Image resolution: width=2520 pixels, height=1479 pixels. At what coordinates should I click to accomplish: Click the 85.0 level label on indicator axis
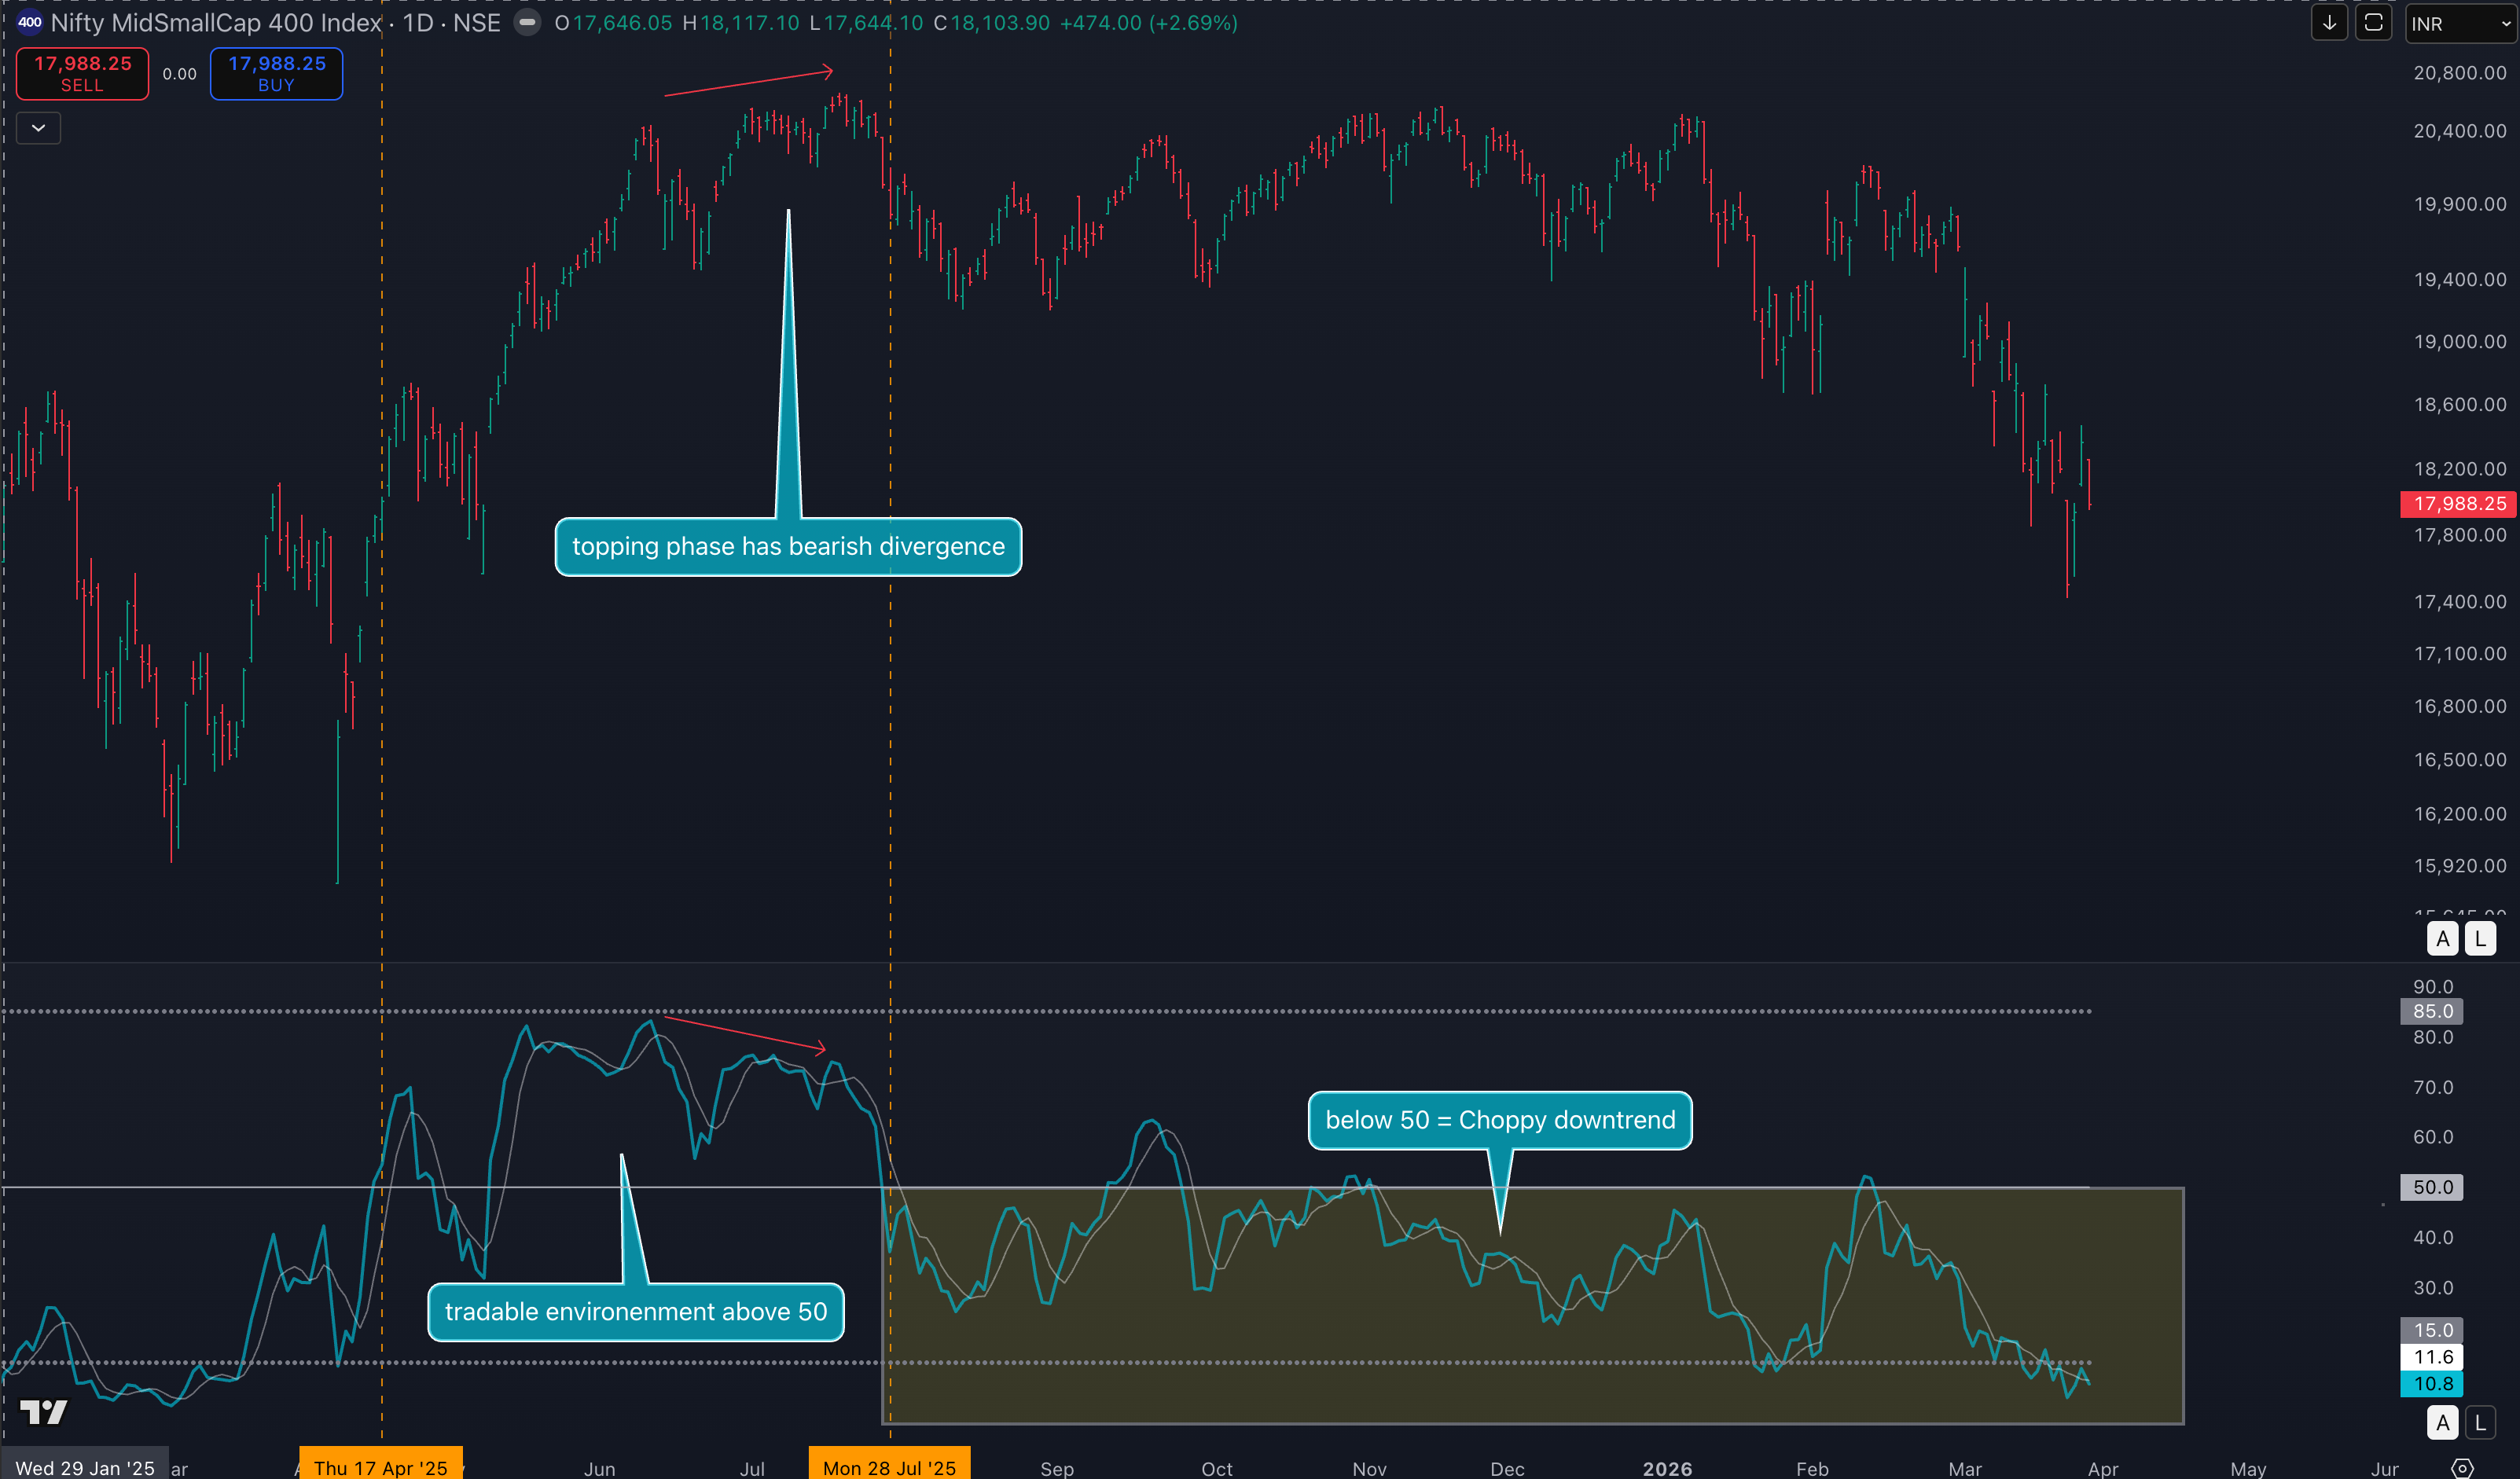pyautogui.click(x=2432, y=1011)
